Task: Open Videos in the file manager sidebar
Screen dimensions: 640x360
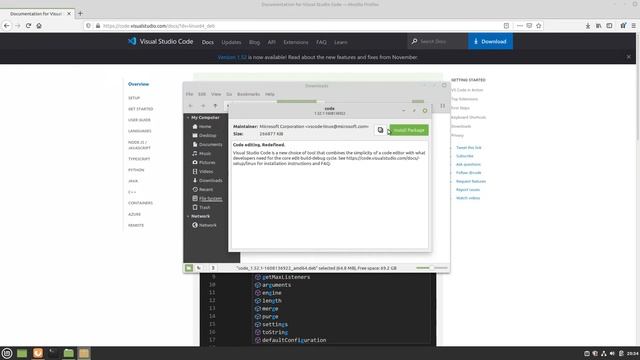Action: click(x=206, y=171)
